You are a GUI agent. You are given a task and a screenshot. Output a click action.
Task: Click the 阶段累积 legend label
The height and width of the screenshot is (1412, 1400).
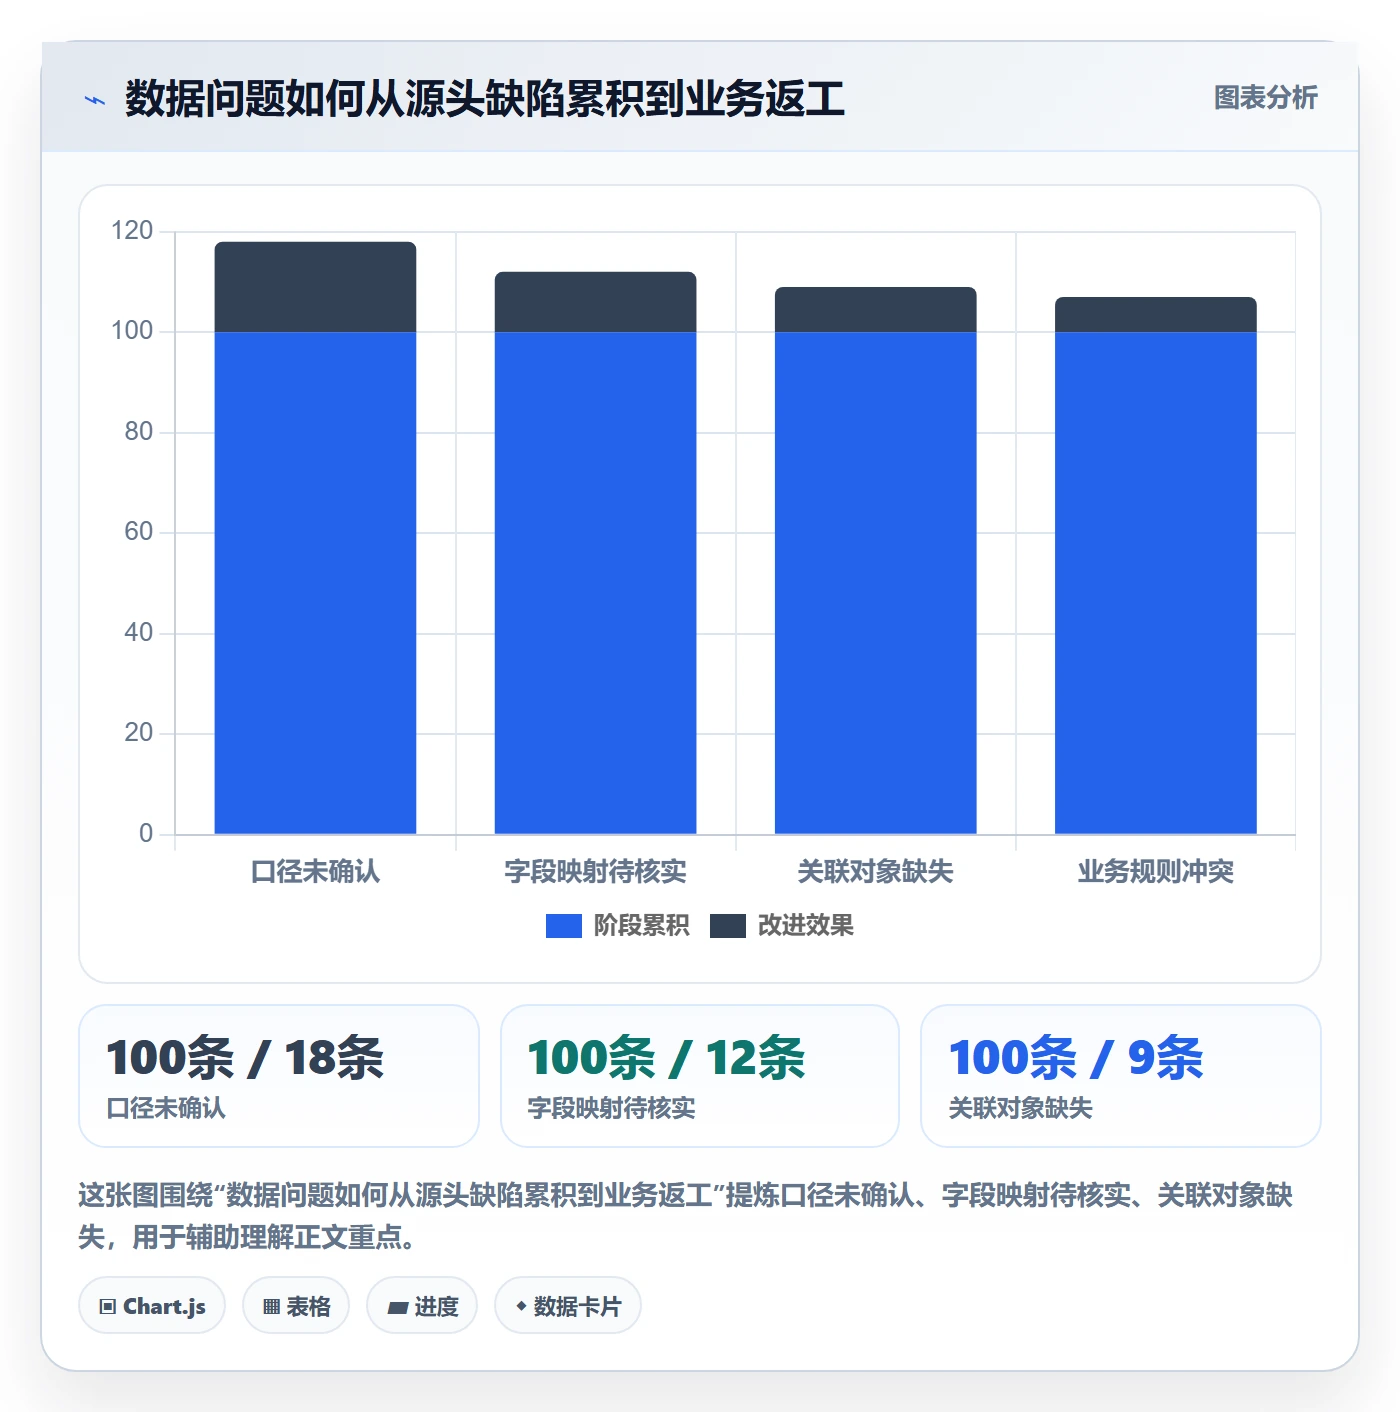click(x=641, y=926)
